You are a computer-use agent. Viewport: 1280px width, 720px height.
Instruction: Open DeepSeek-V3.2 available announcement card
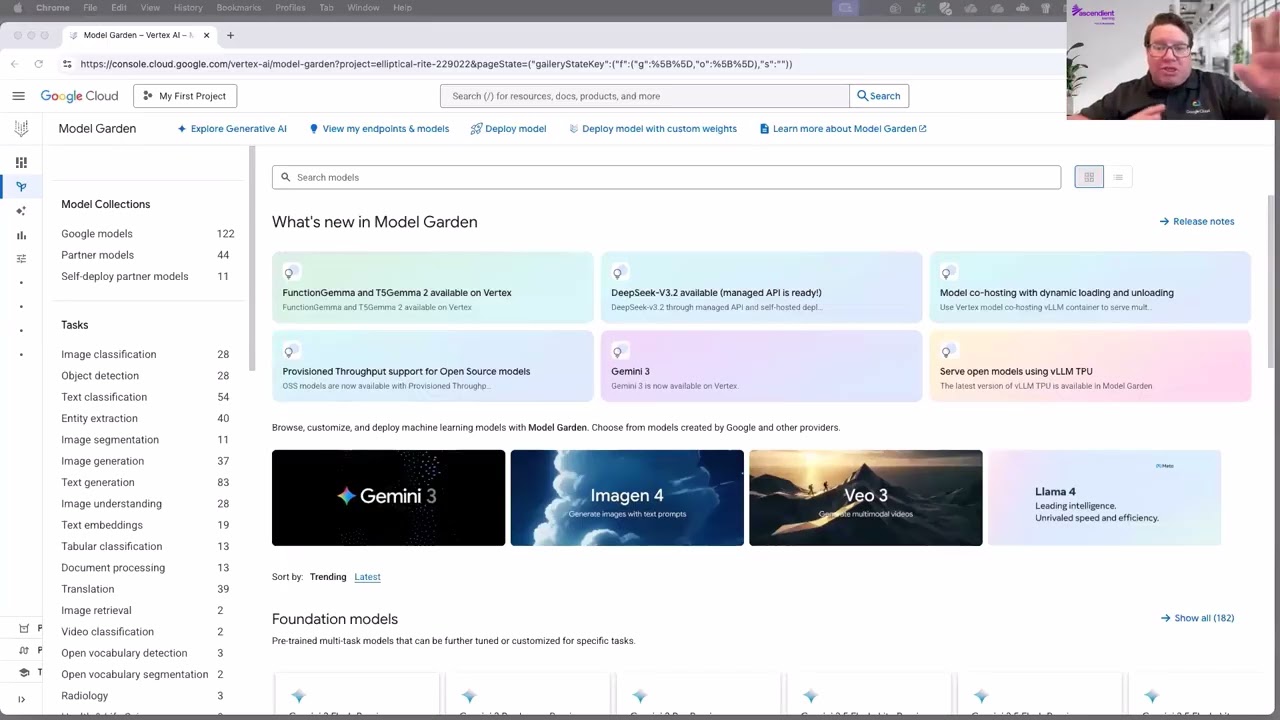761,288
